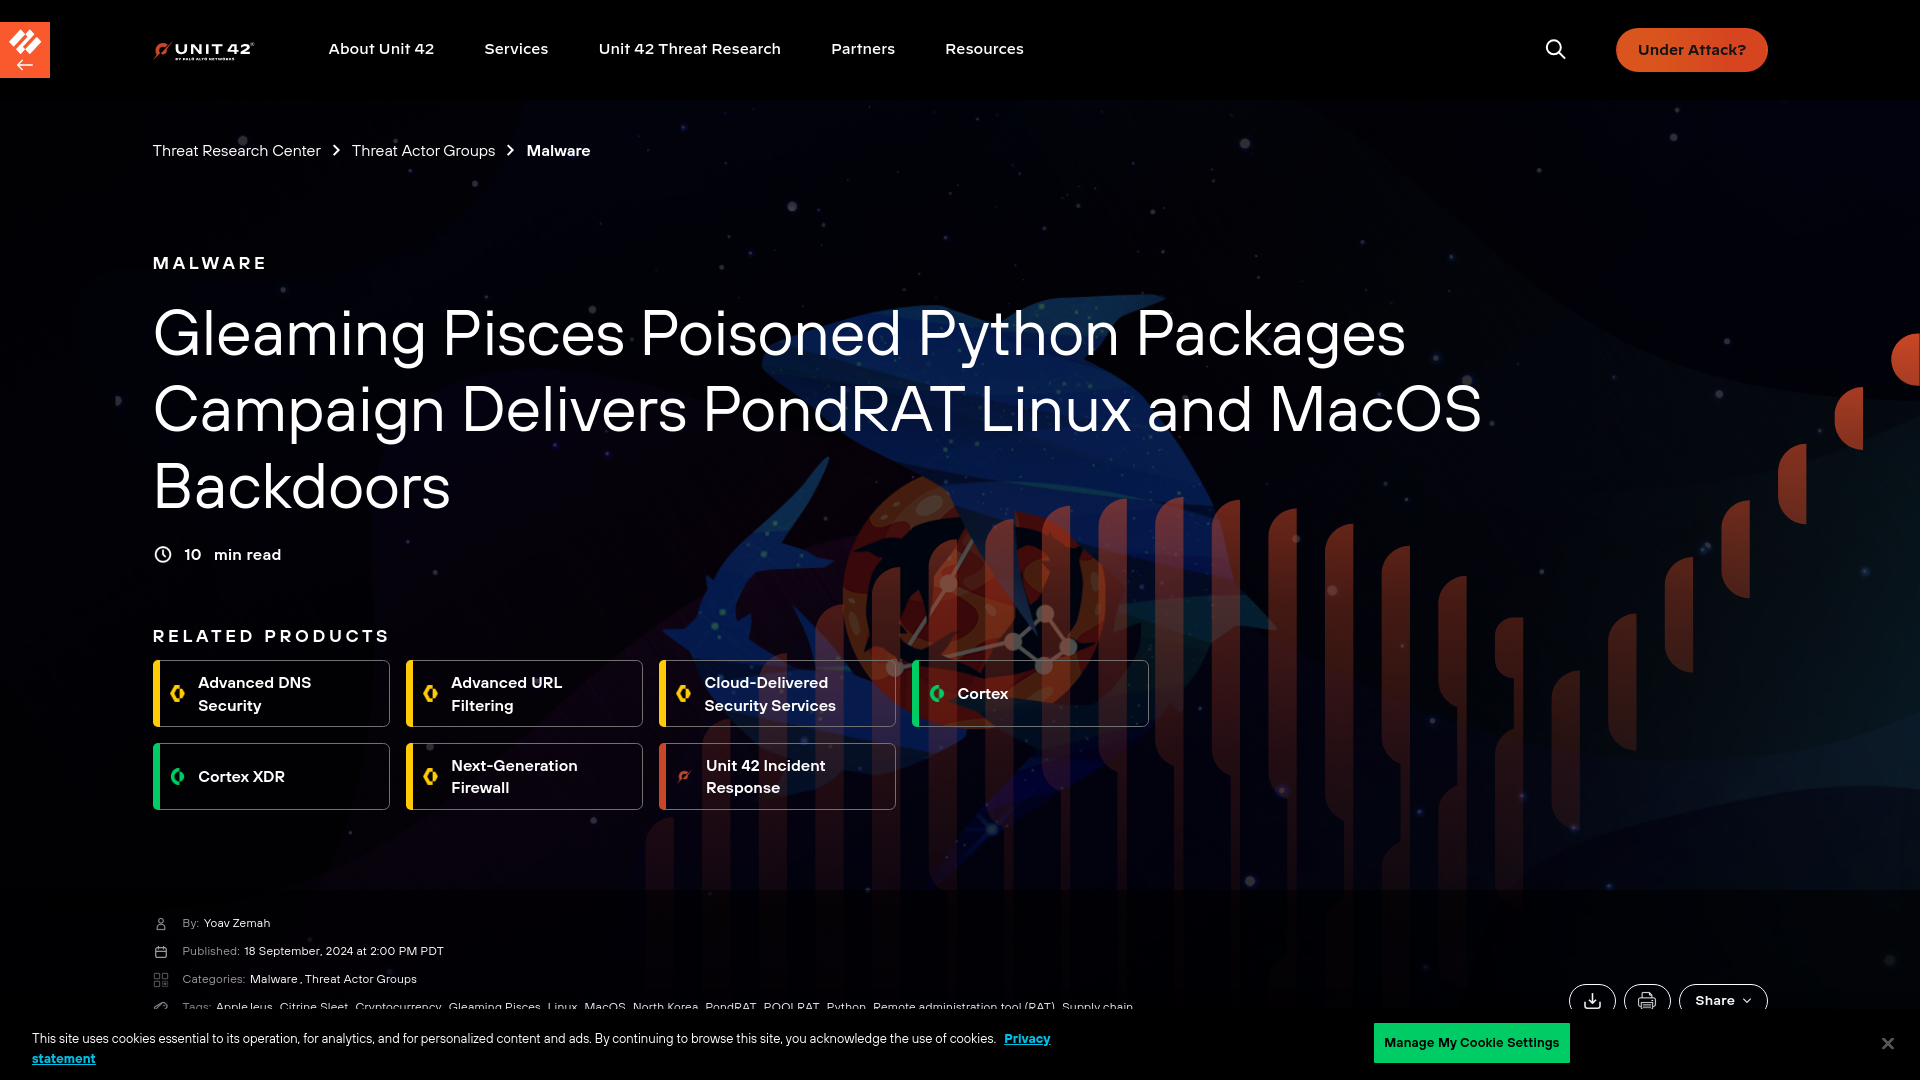Click the Services menu item
Viewport: 1920px width, 1080px height.
coord(516,50)
